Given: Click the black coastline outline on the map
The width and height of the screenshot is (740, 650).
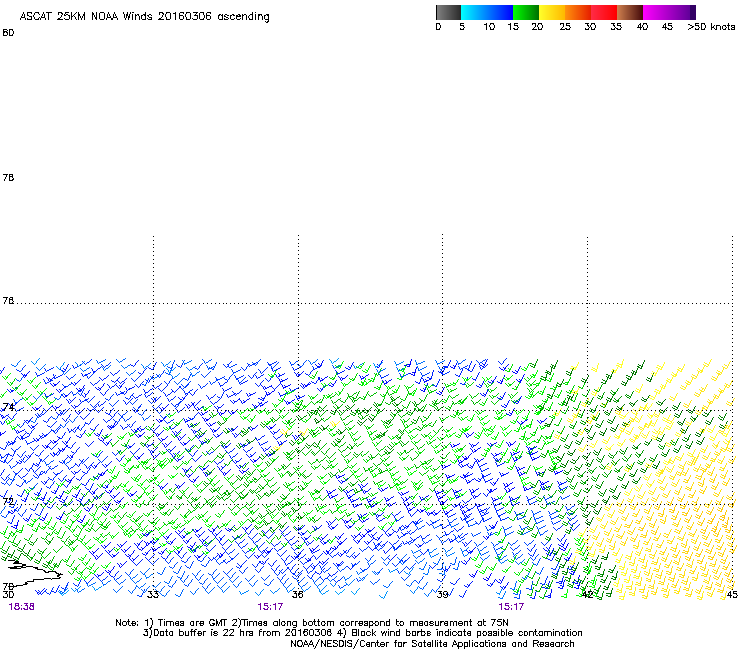Looking at the screenshot, I should pyautogui.click(x=35, y=572).
